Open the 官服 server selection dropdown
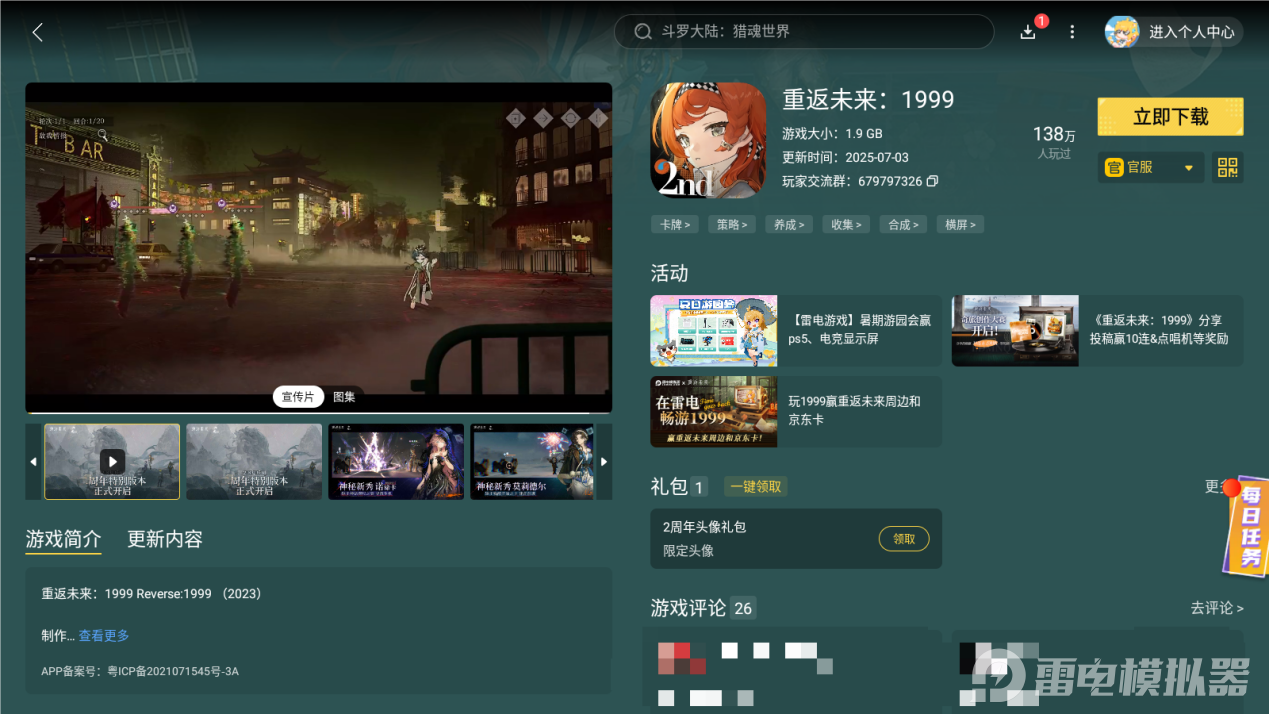The width and height of the screenshot is (1269, 714). [x=1150, y=167]
